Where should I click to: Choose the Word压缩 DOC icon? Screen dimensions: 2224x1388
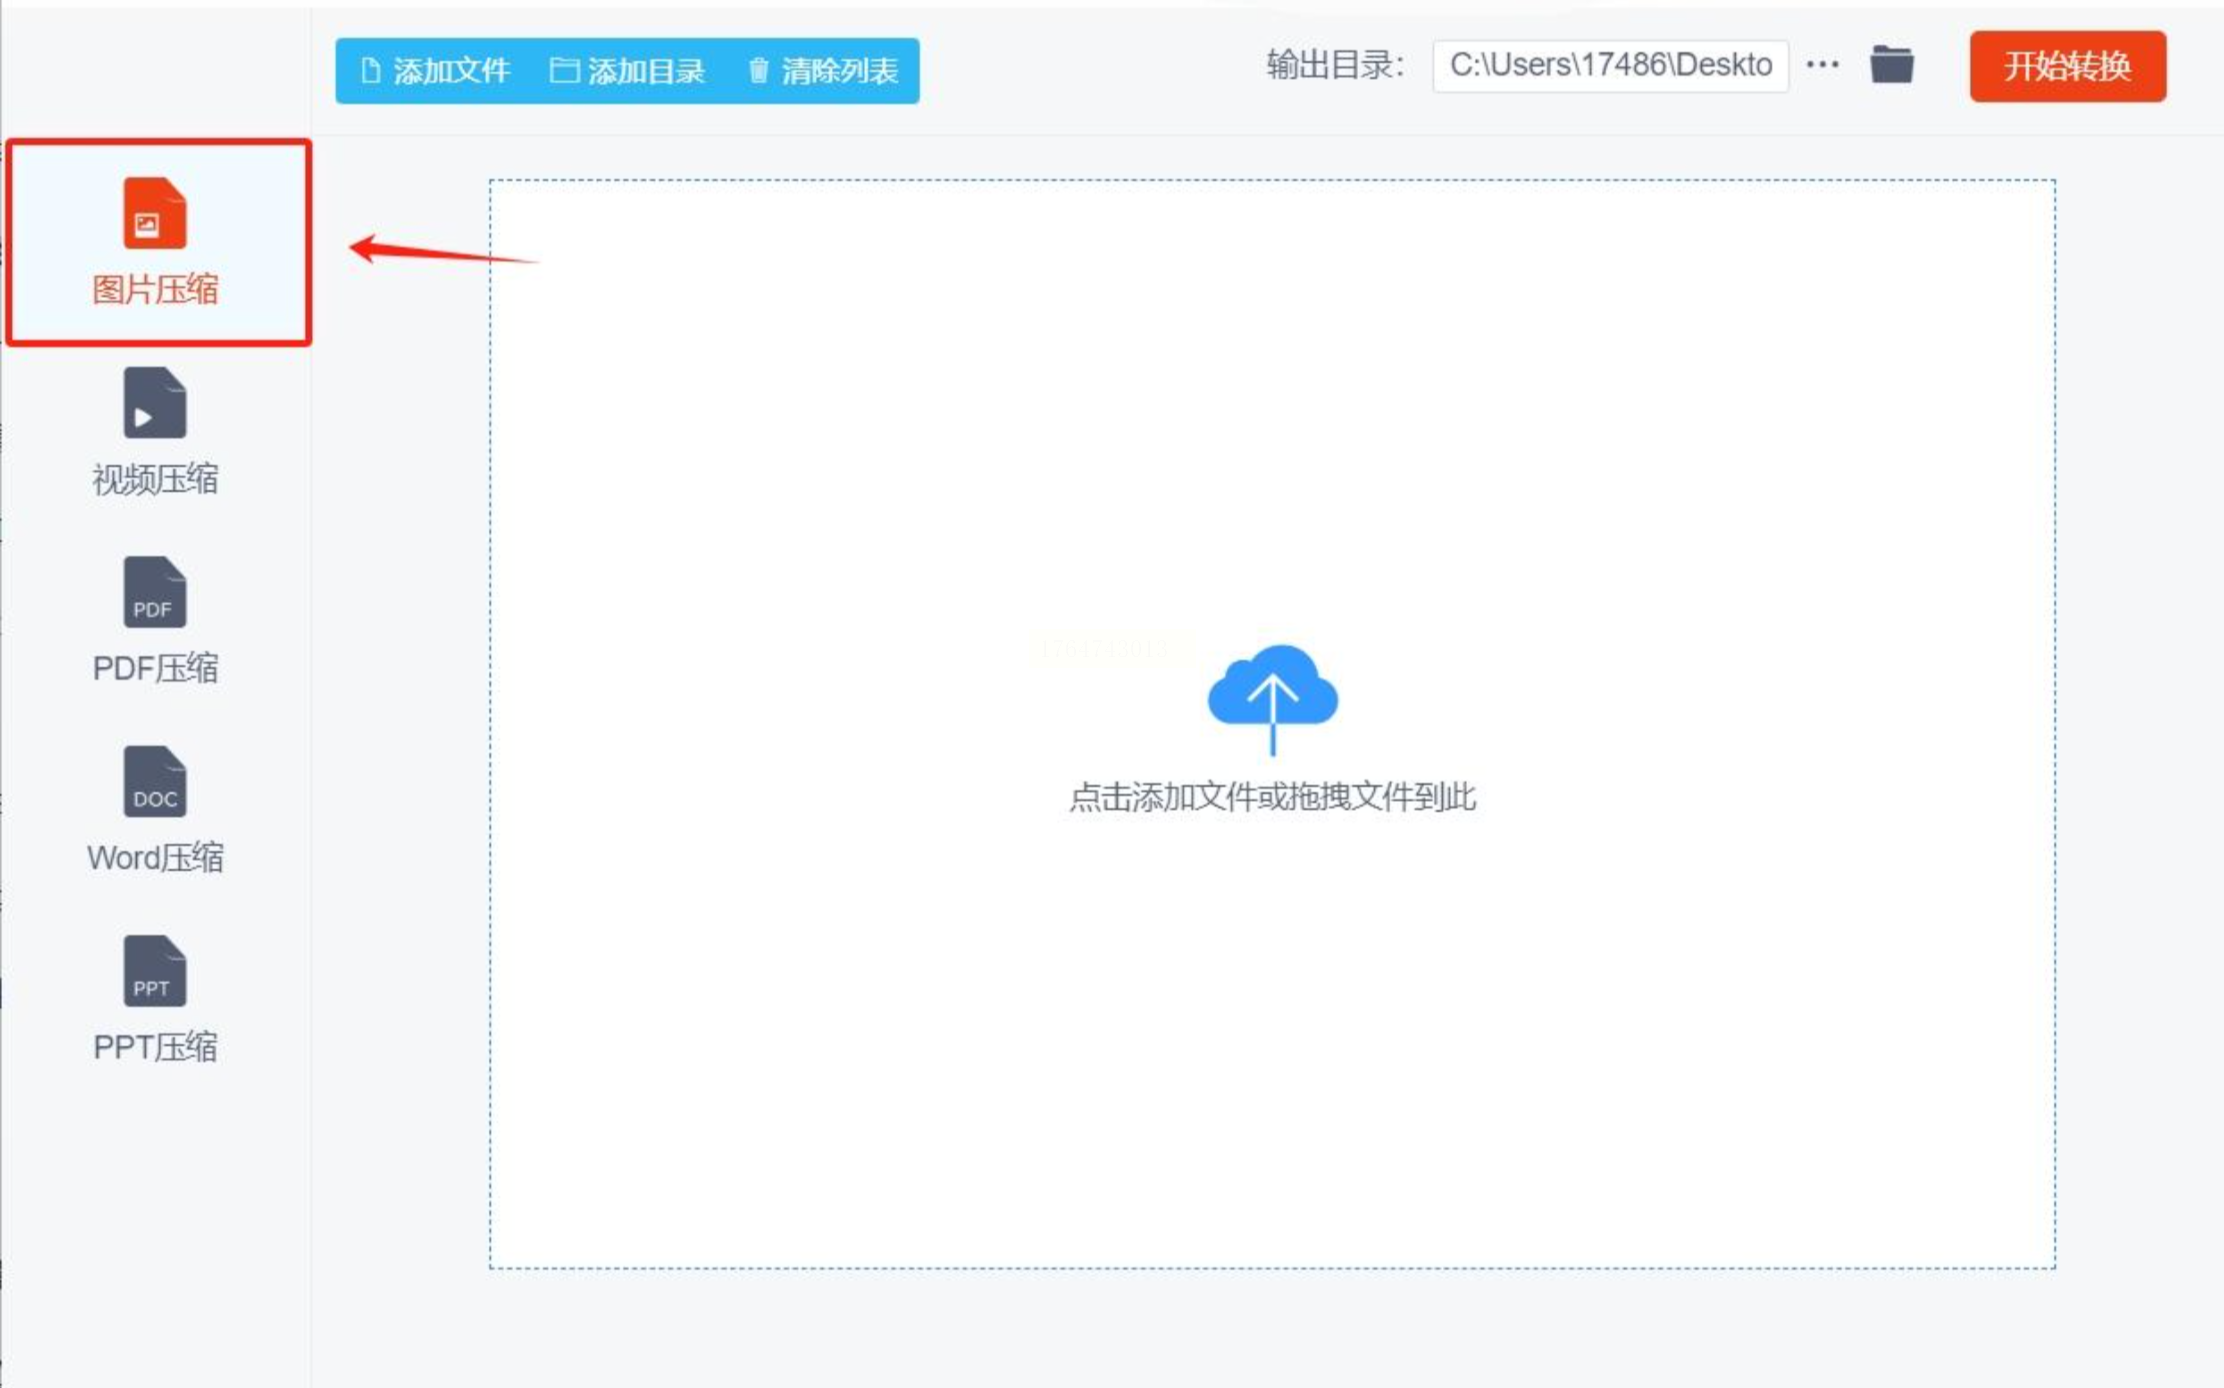(x=154, y=782)
